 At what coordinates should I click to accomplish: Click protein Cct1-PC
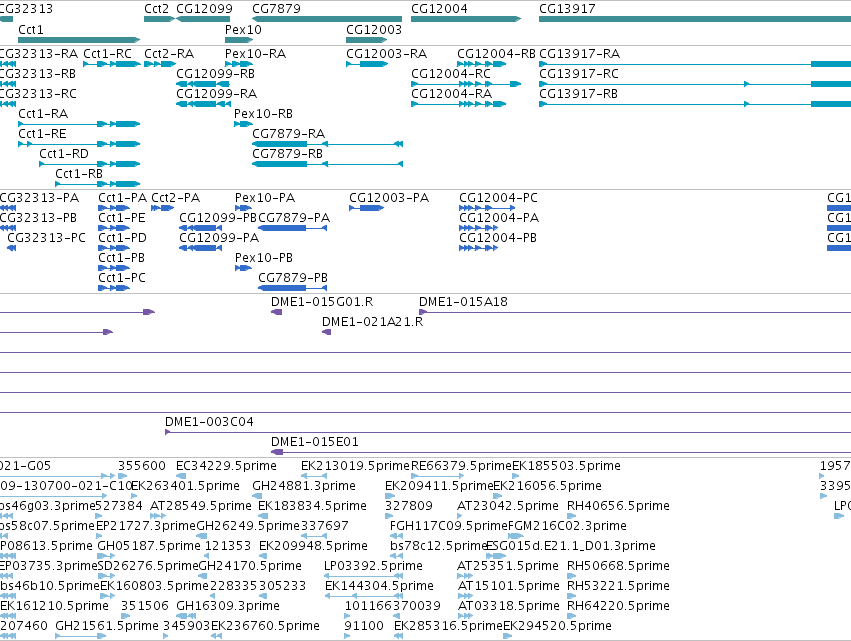[x=114, y=288]
